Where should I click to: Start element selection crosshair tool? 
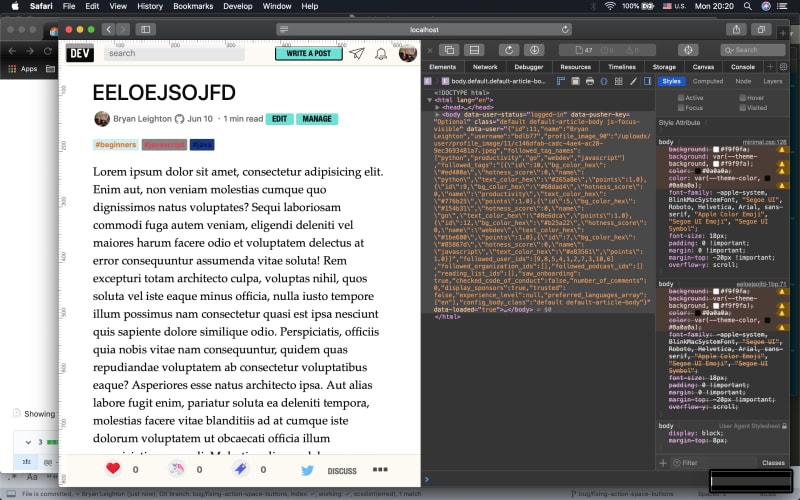point(688,50)
